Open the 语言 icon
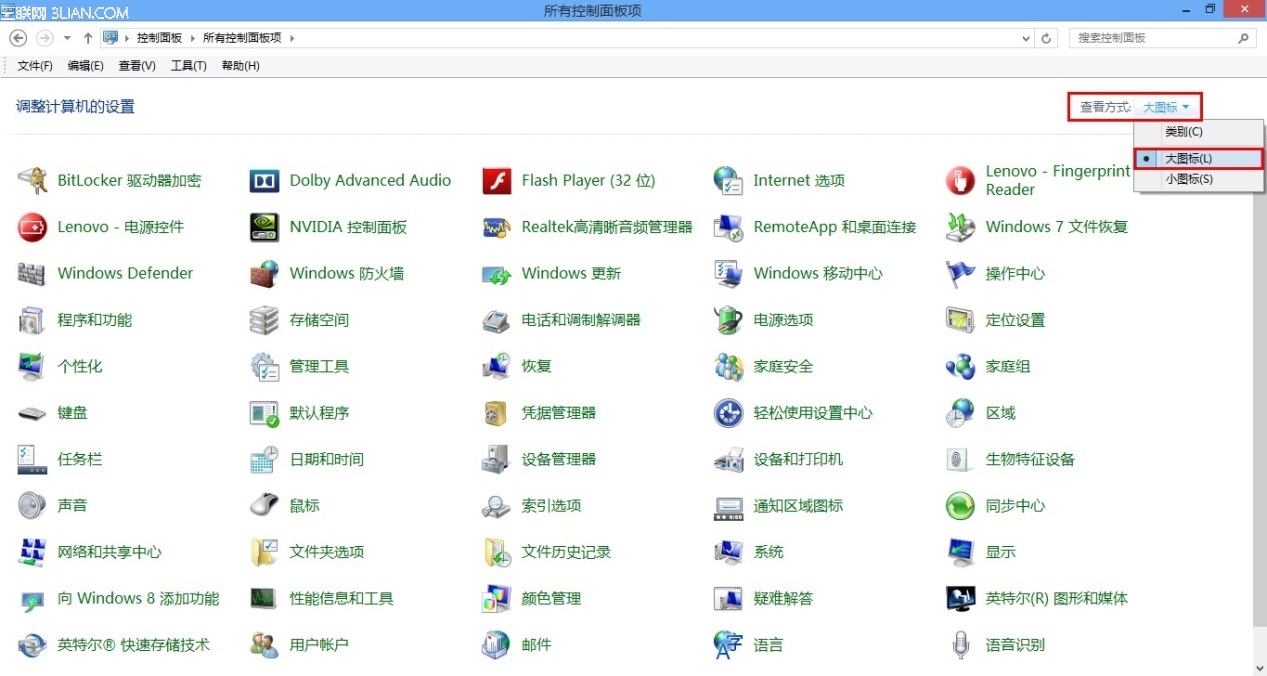 [728, 645]
